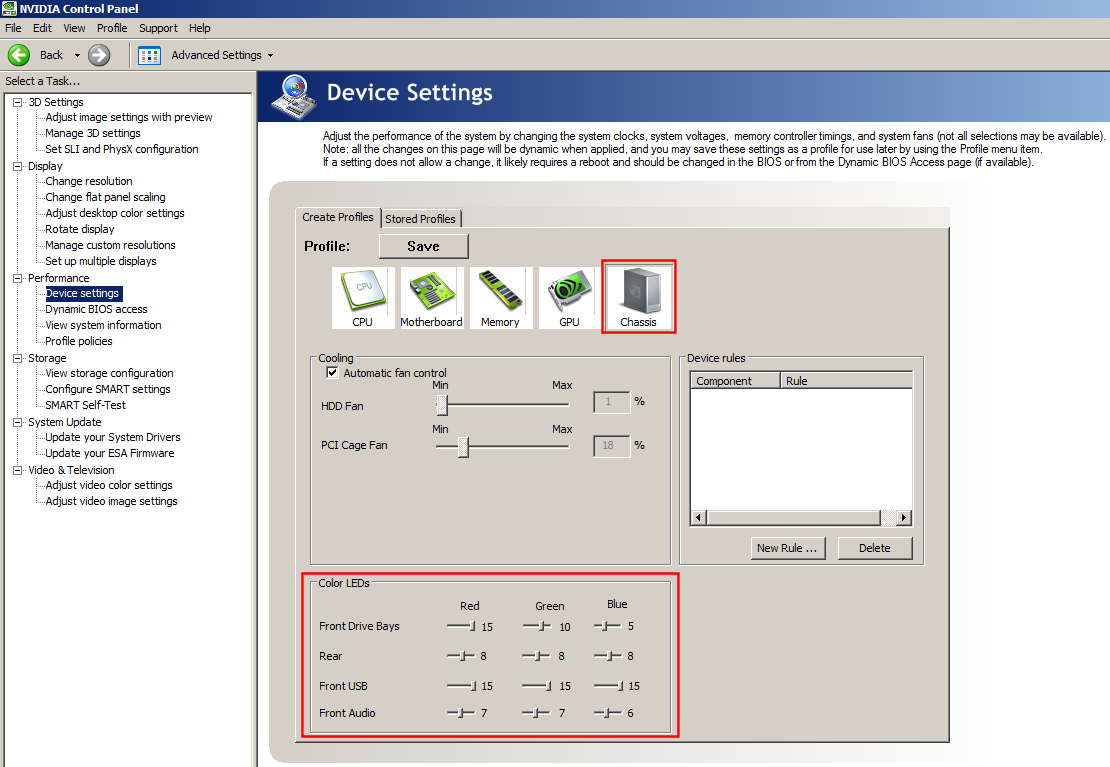Adjust Front USB Red slider
1110x767 pixels.
pos(462,686)
